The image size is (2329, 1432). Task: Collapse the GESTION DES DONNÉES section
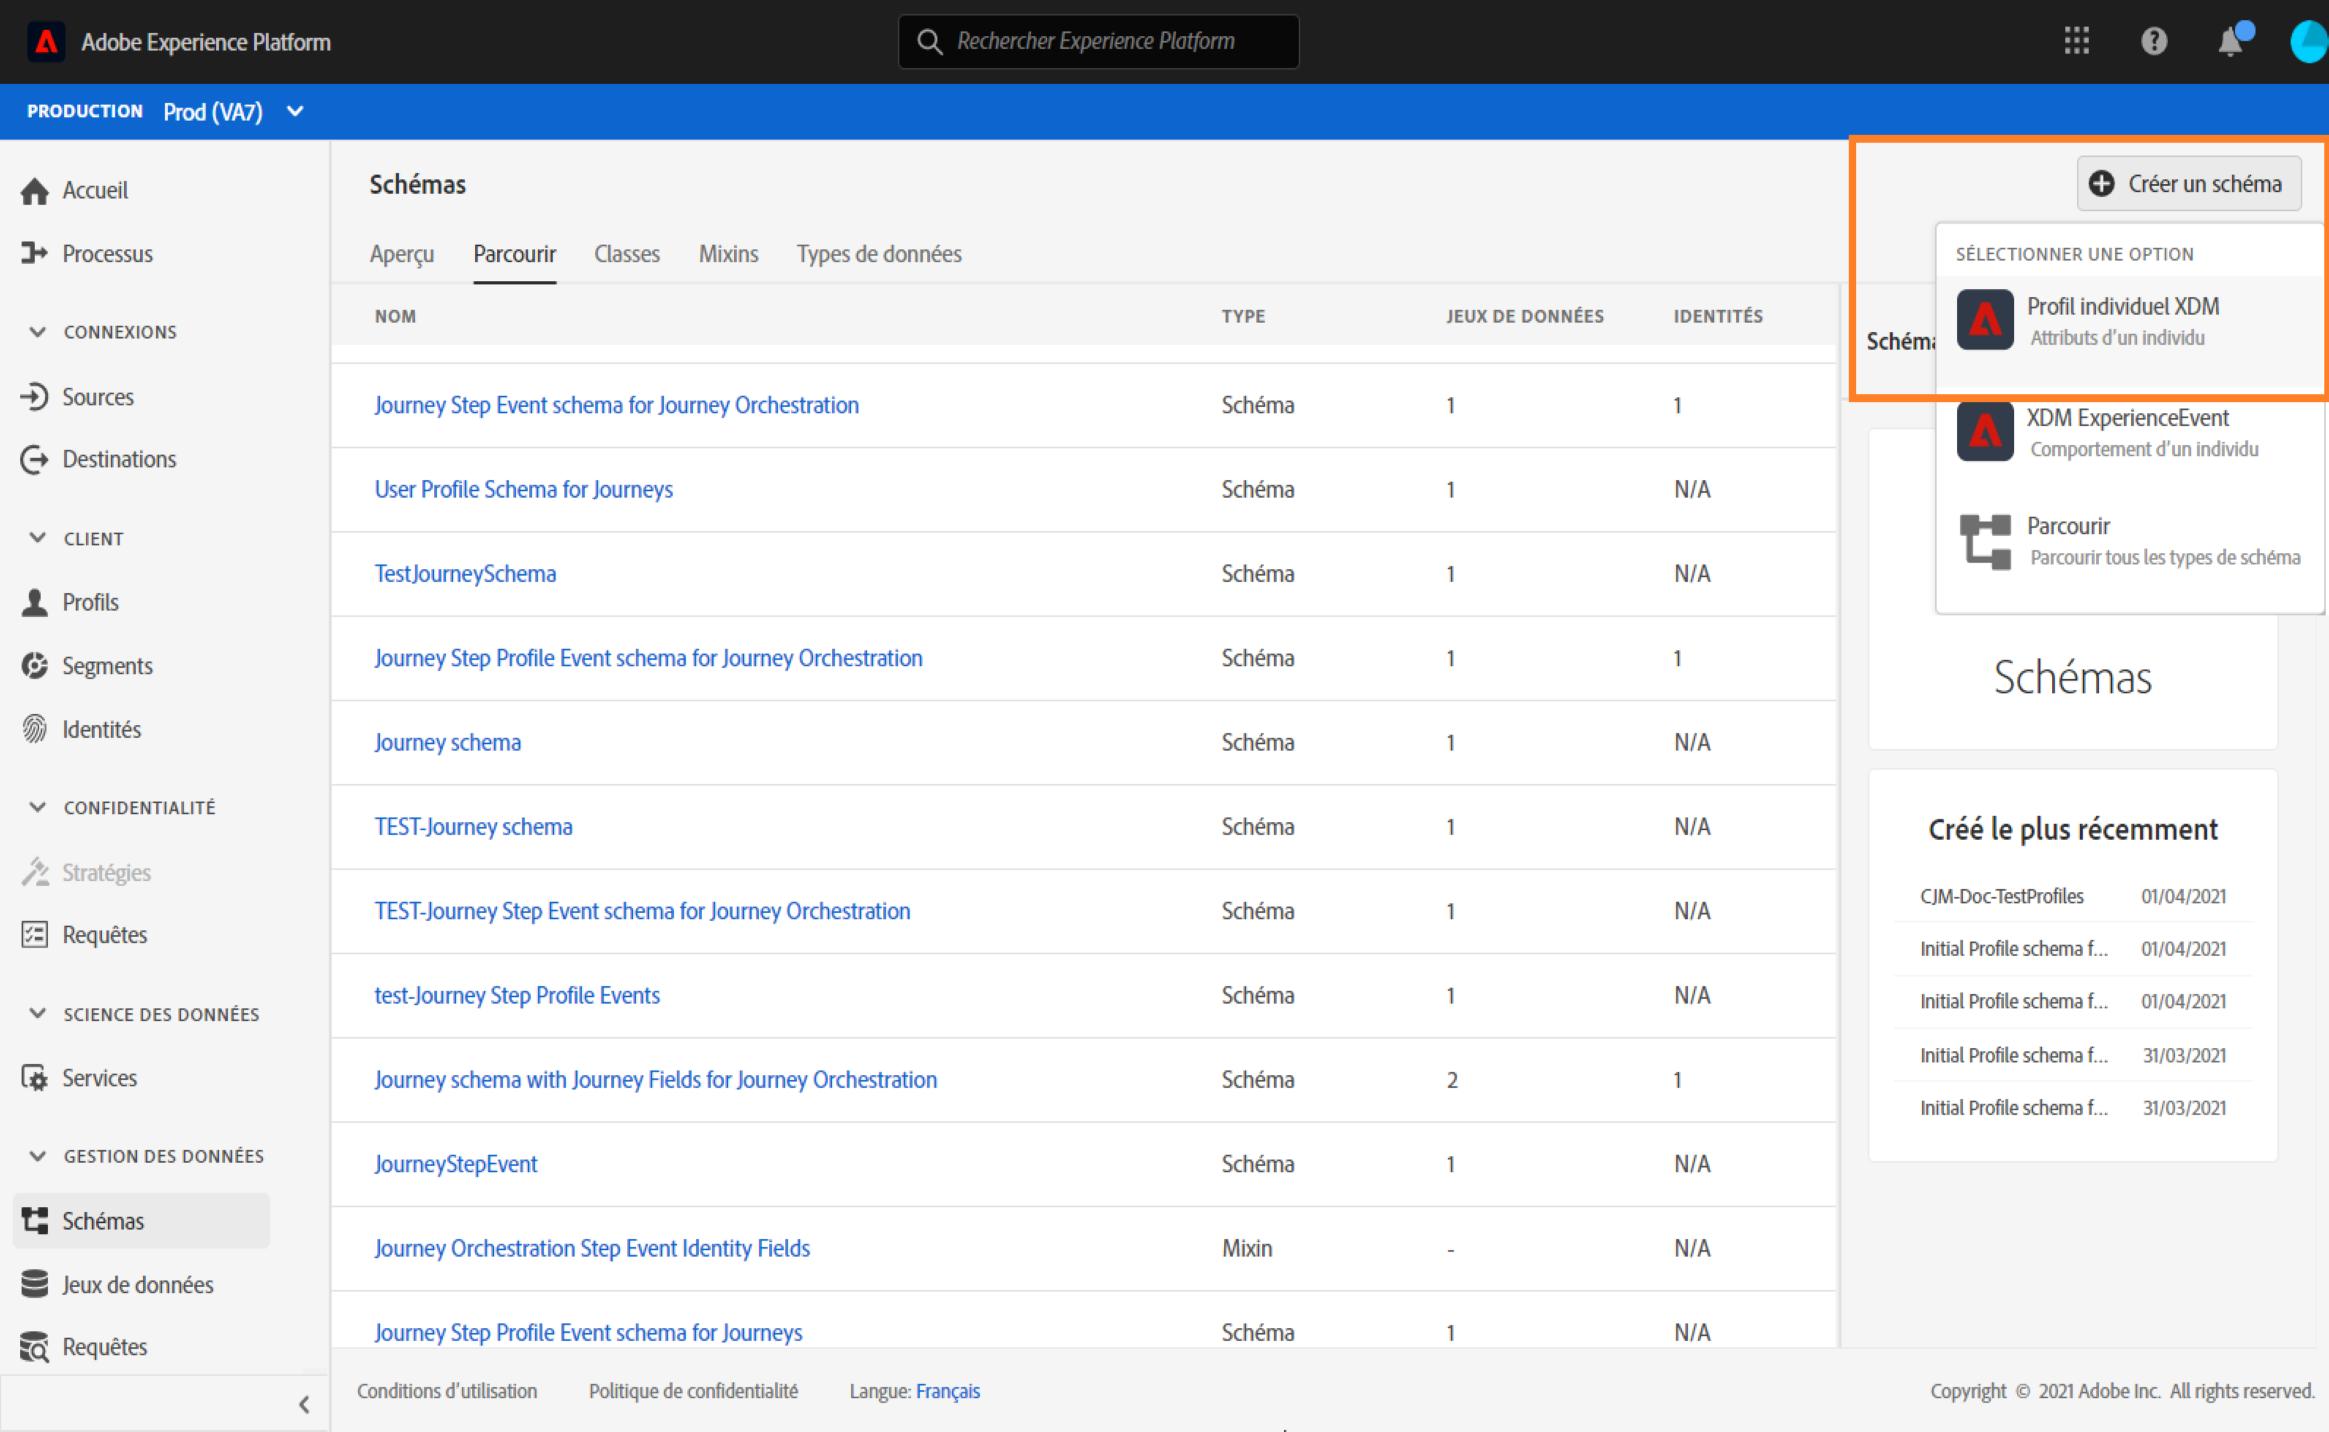pos(38,1156)
